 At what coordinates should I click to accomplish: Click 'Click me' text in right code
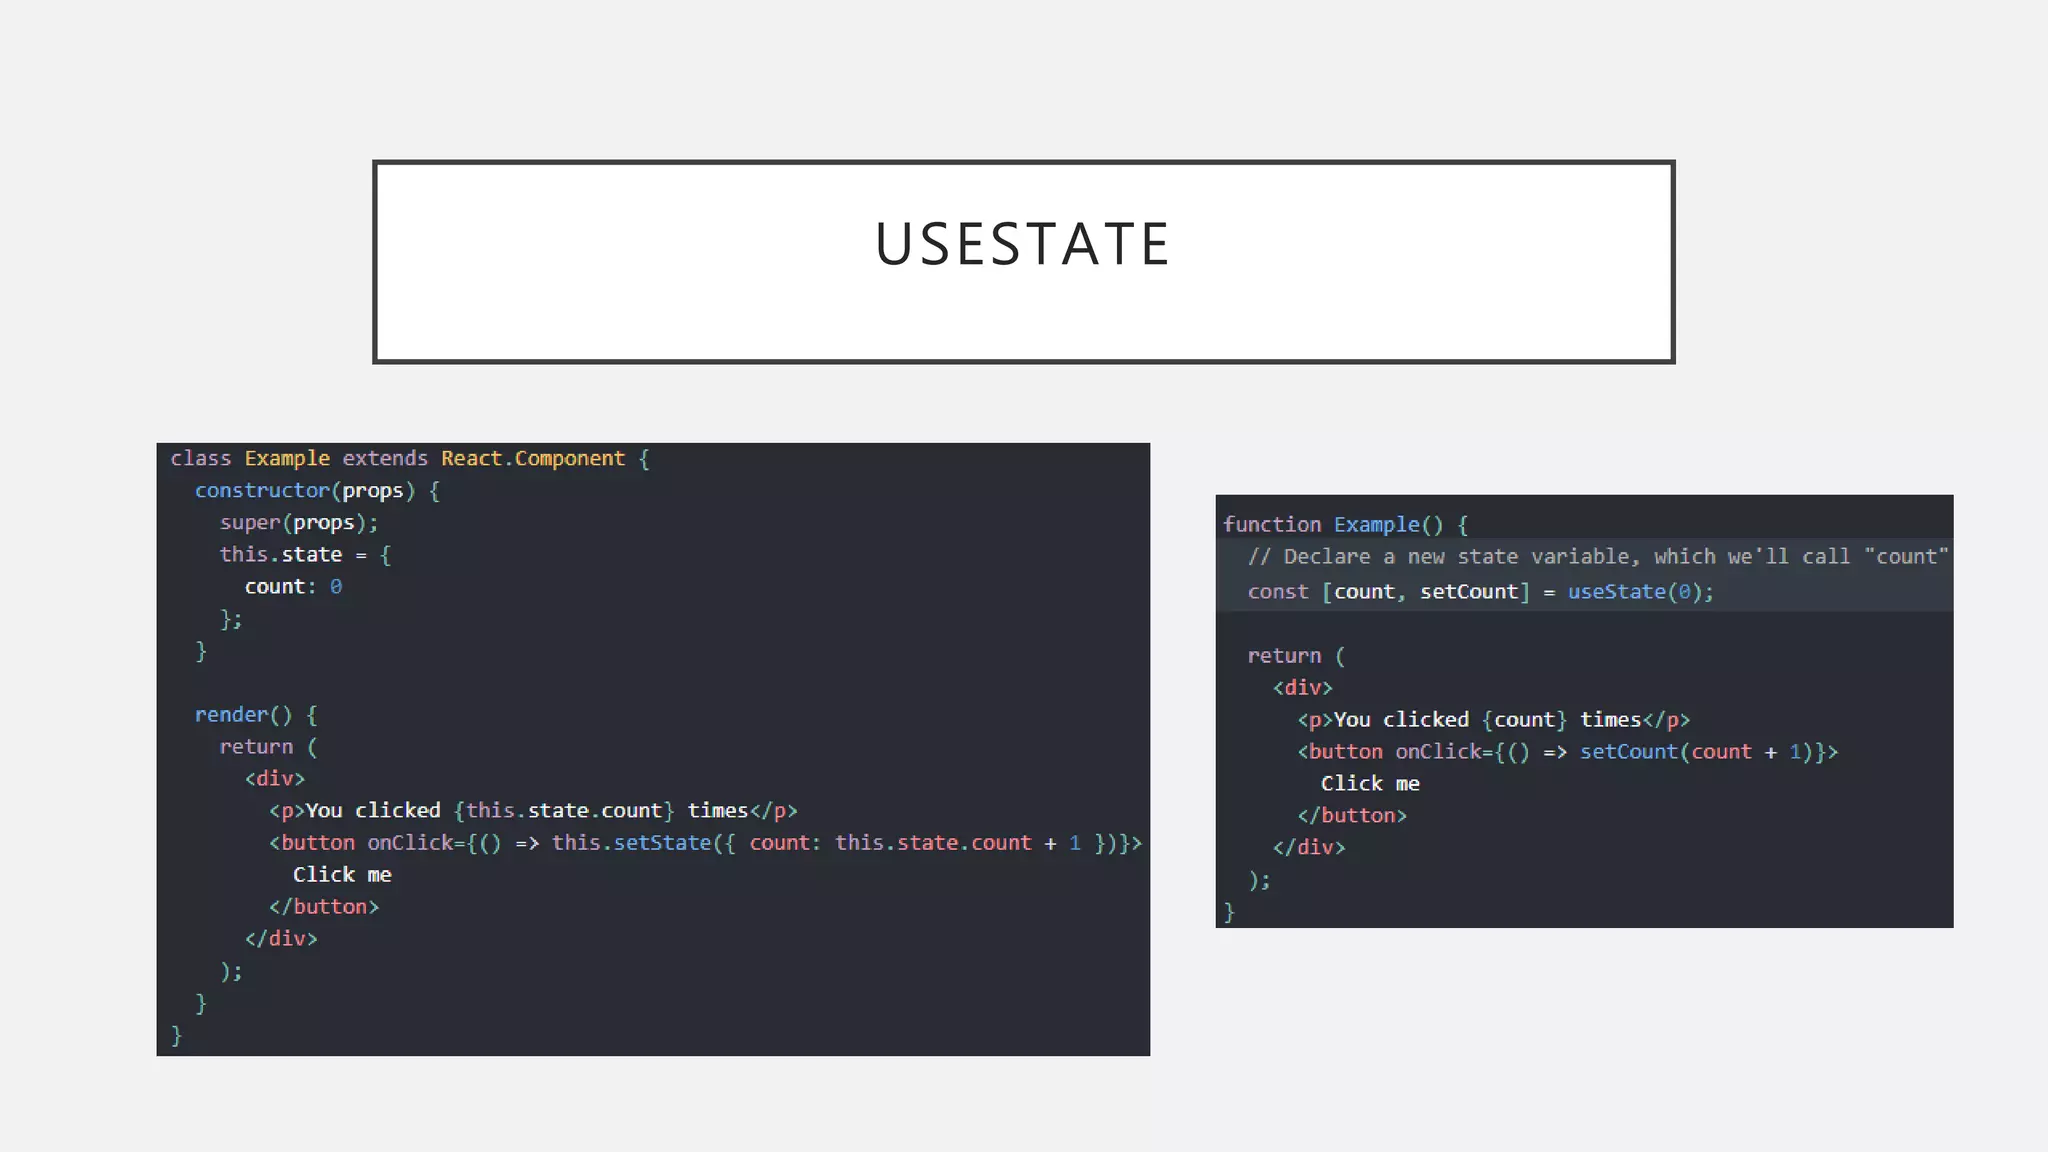click(1370, 784)
